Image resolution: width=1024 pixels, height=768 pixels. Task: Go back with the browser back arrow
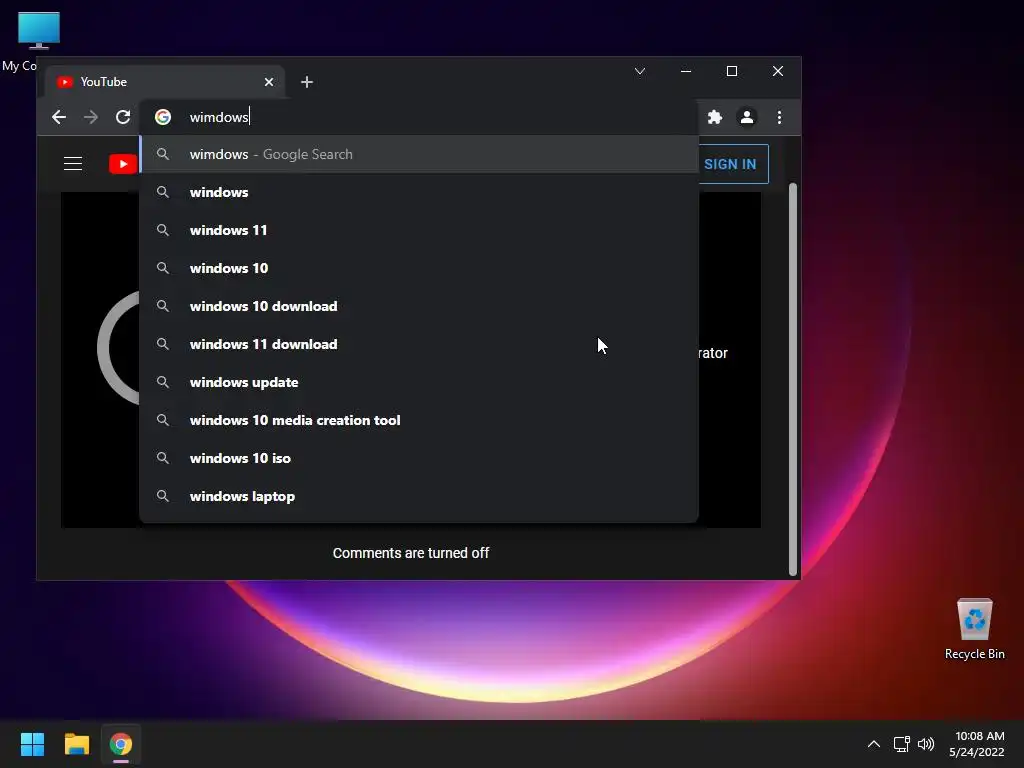coord(59,117)
